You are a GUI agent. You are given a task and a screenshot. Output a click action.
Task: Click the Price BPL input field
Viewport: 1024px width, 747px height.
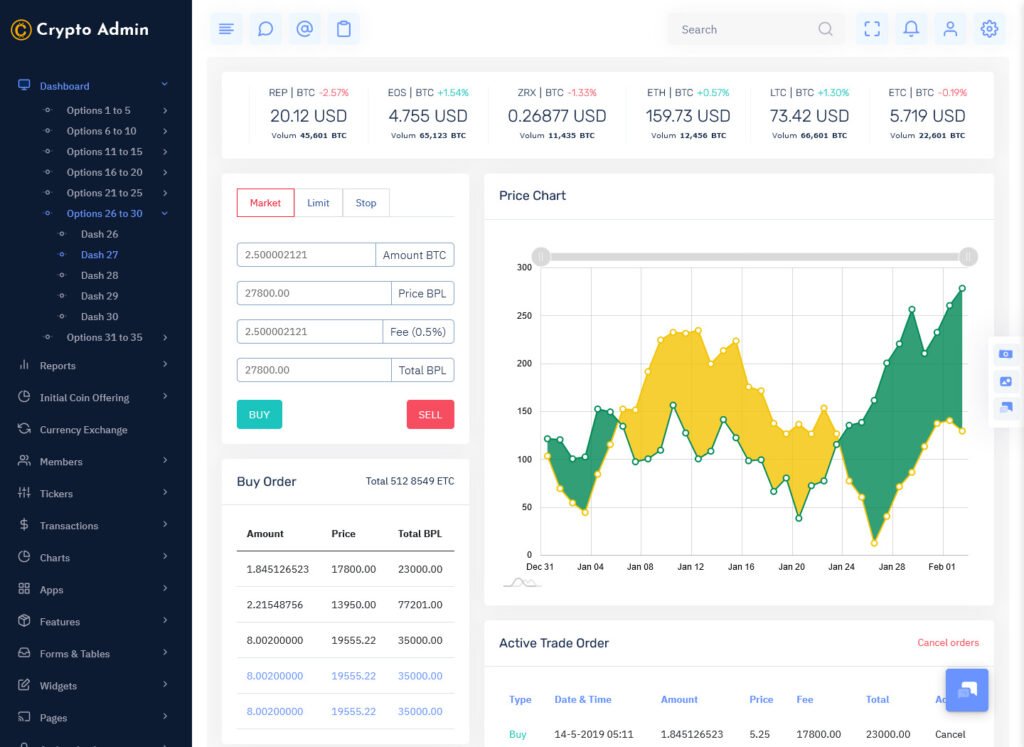pyautogui.click(x=314, y=293)
